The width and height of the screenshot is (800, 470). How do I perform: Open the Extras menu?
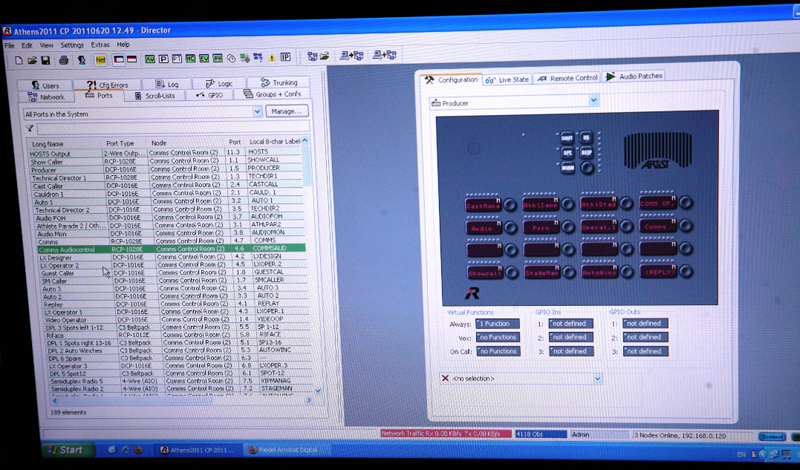[100, 45]
